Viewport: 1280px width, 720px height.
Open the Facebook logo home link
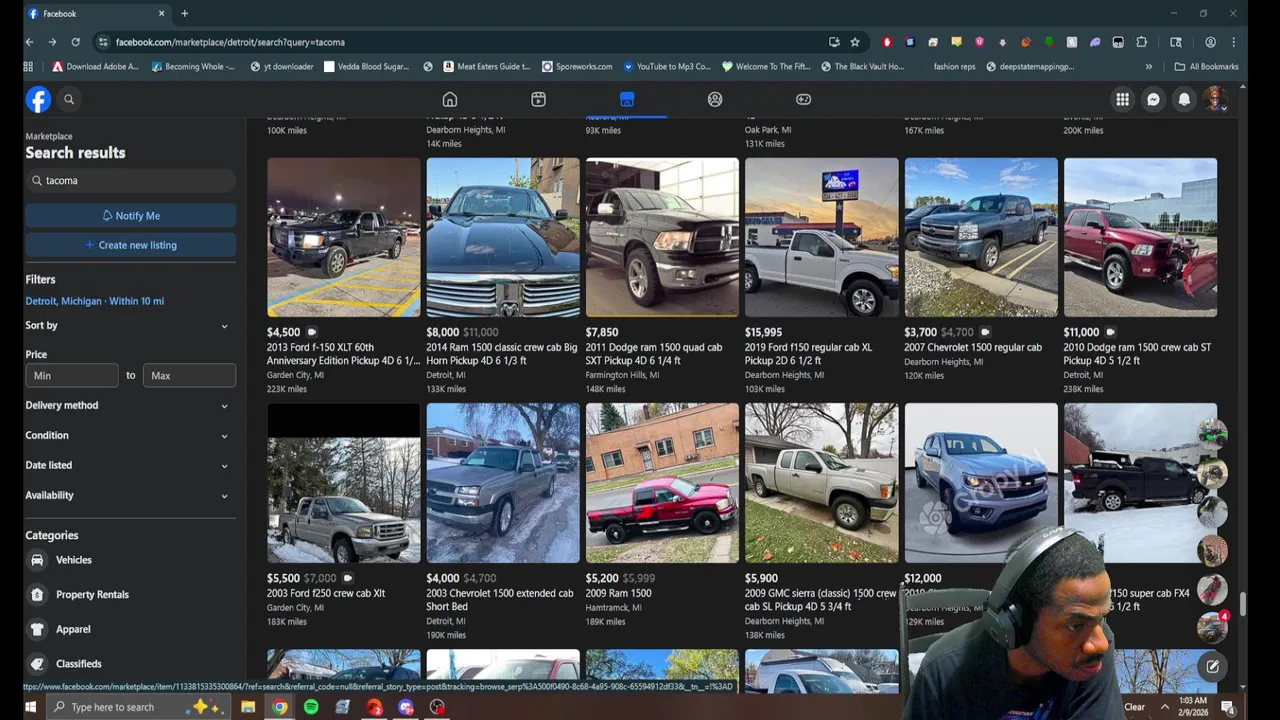(38, 99)
